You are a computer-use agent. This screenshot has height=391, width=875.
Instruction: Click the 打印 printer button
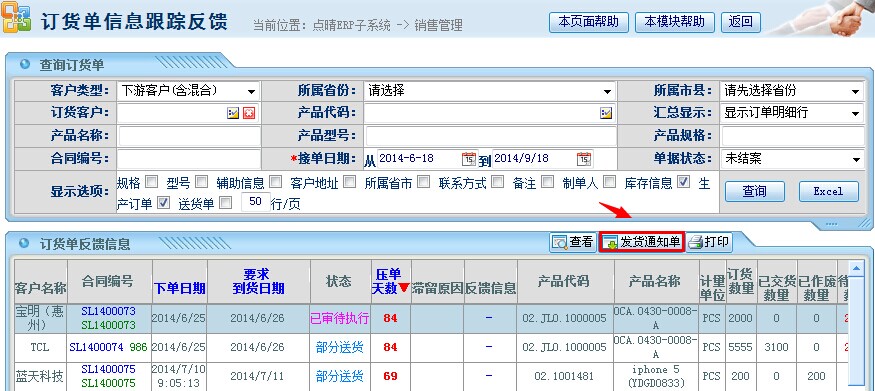point(709,242)
